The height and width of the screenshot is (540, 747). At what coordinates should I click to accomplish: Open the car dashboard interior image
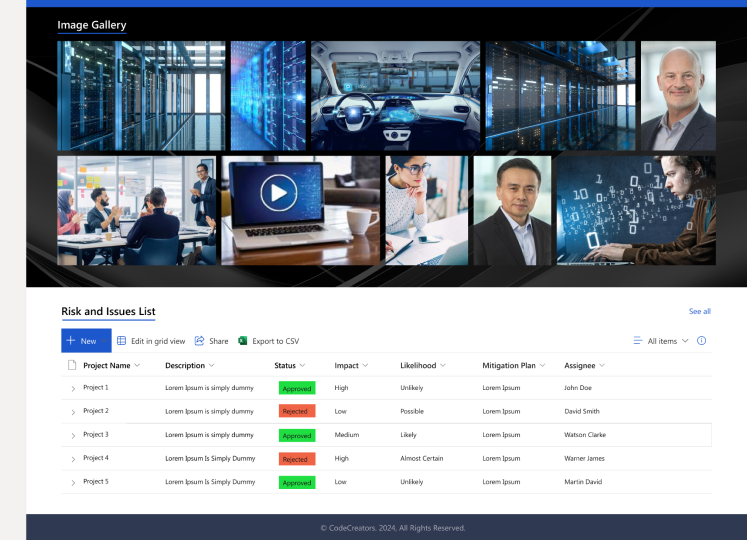click(395, 96)
